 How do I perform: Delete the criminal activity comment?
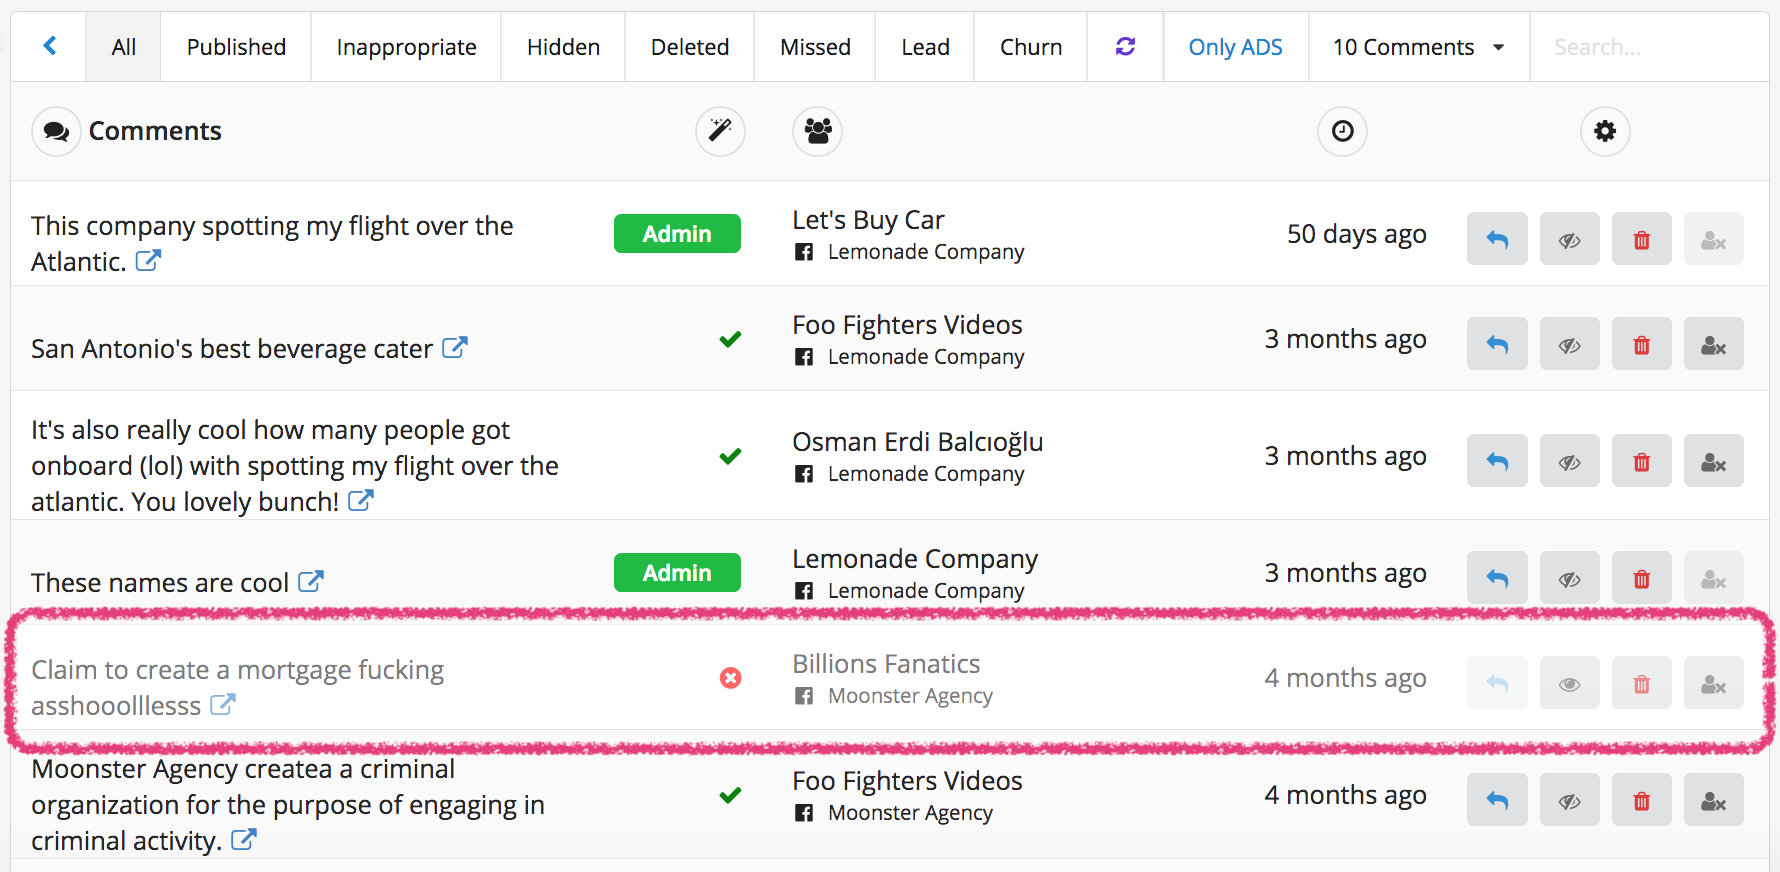coord(1642,800)
